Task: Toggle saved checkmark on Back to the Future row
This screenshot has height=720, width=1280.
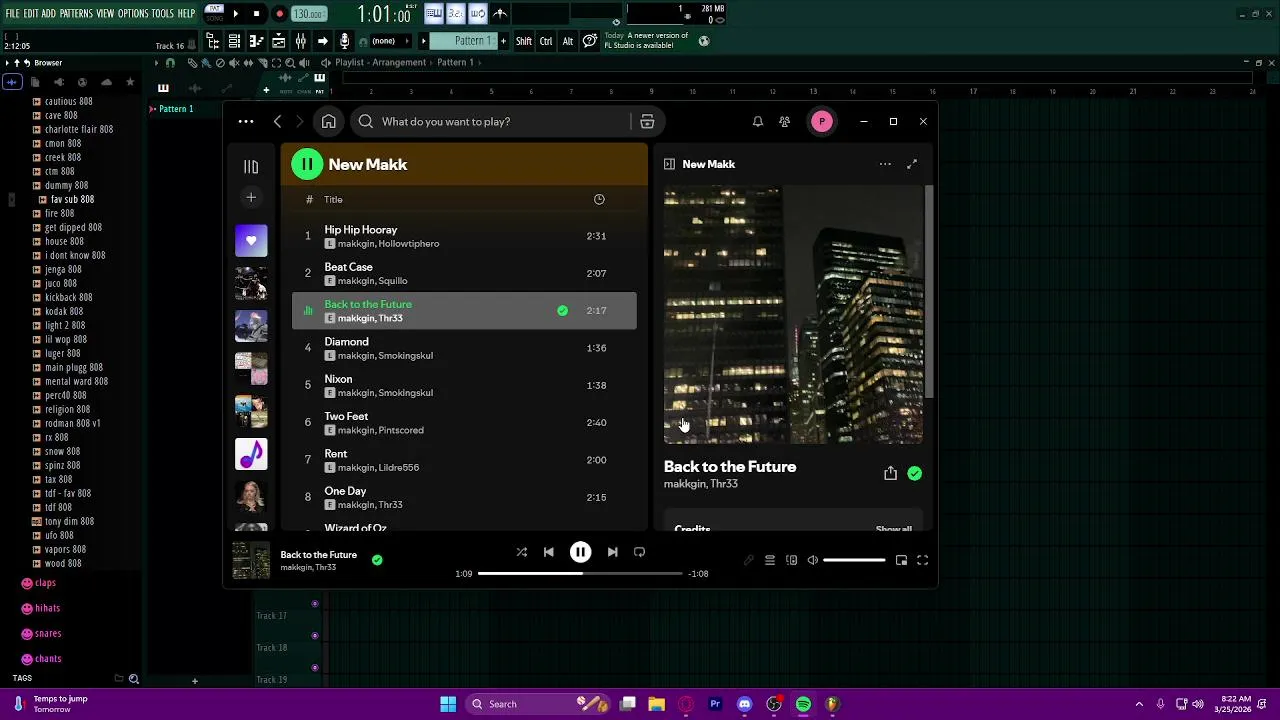Action: tap(562, 311)
